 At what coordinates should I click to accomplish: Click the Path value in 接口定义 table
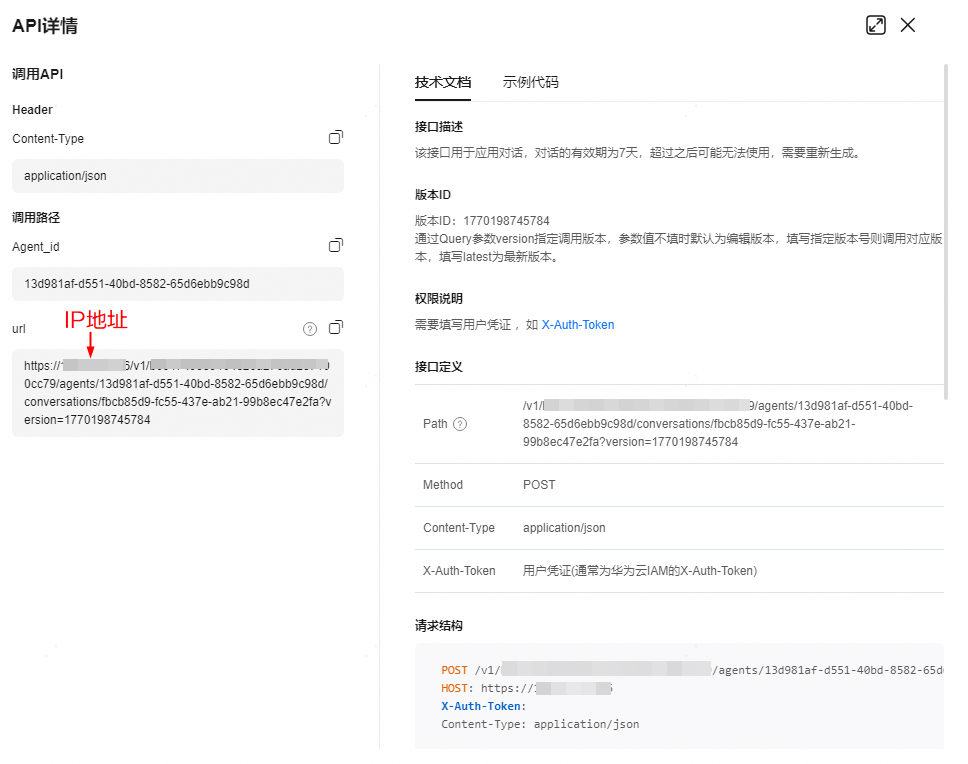[717, 424]
